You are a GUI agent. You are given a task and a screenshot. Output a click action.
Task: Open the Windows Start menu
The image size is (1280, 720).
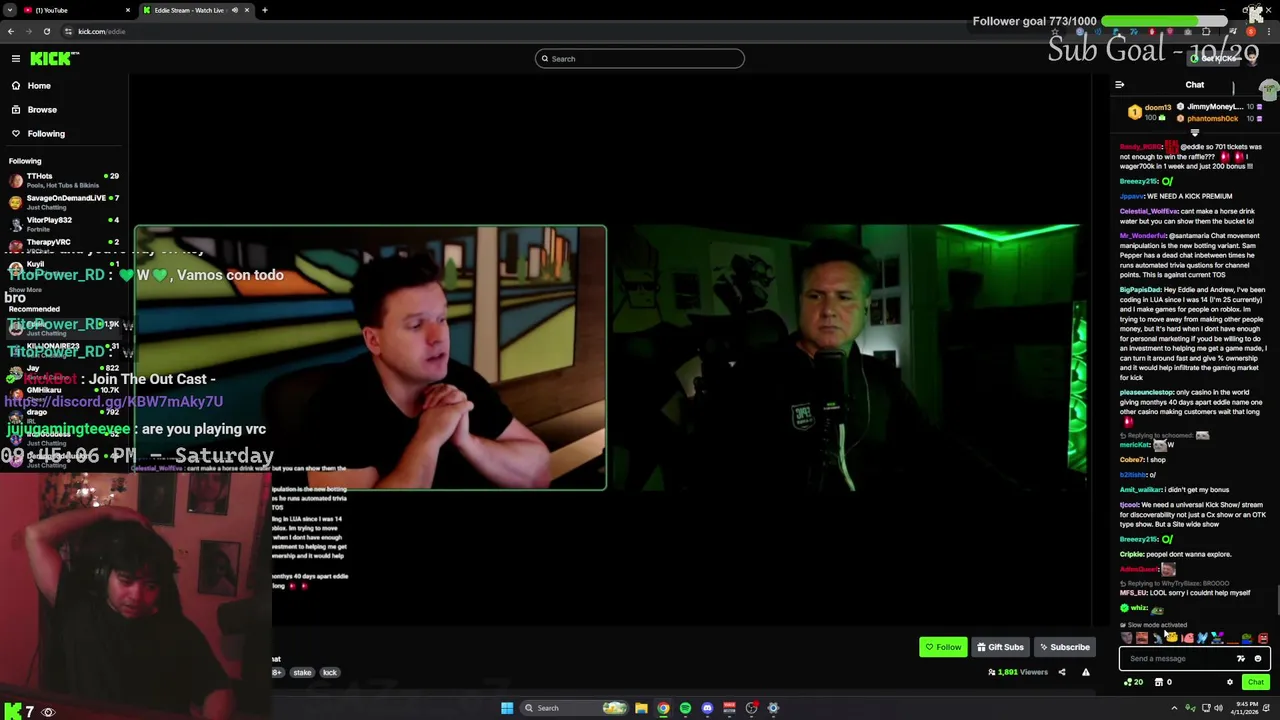tap(507, 708)
